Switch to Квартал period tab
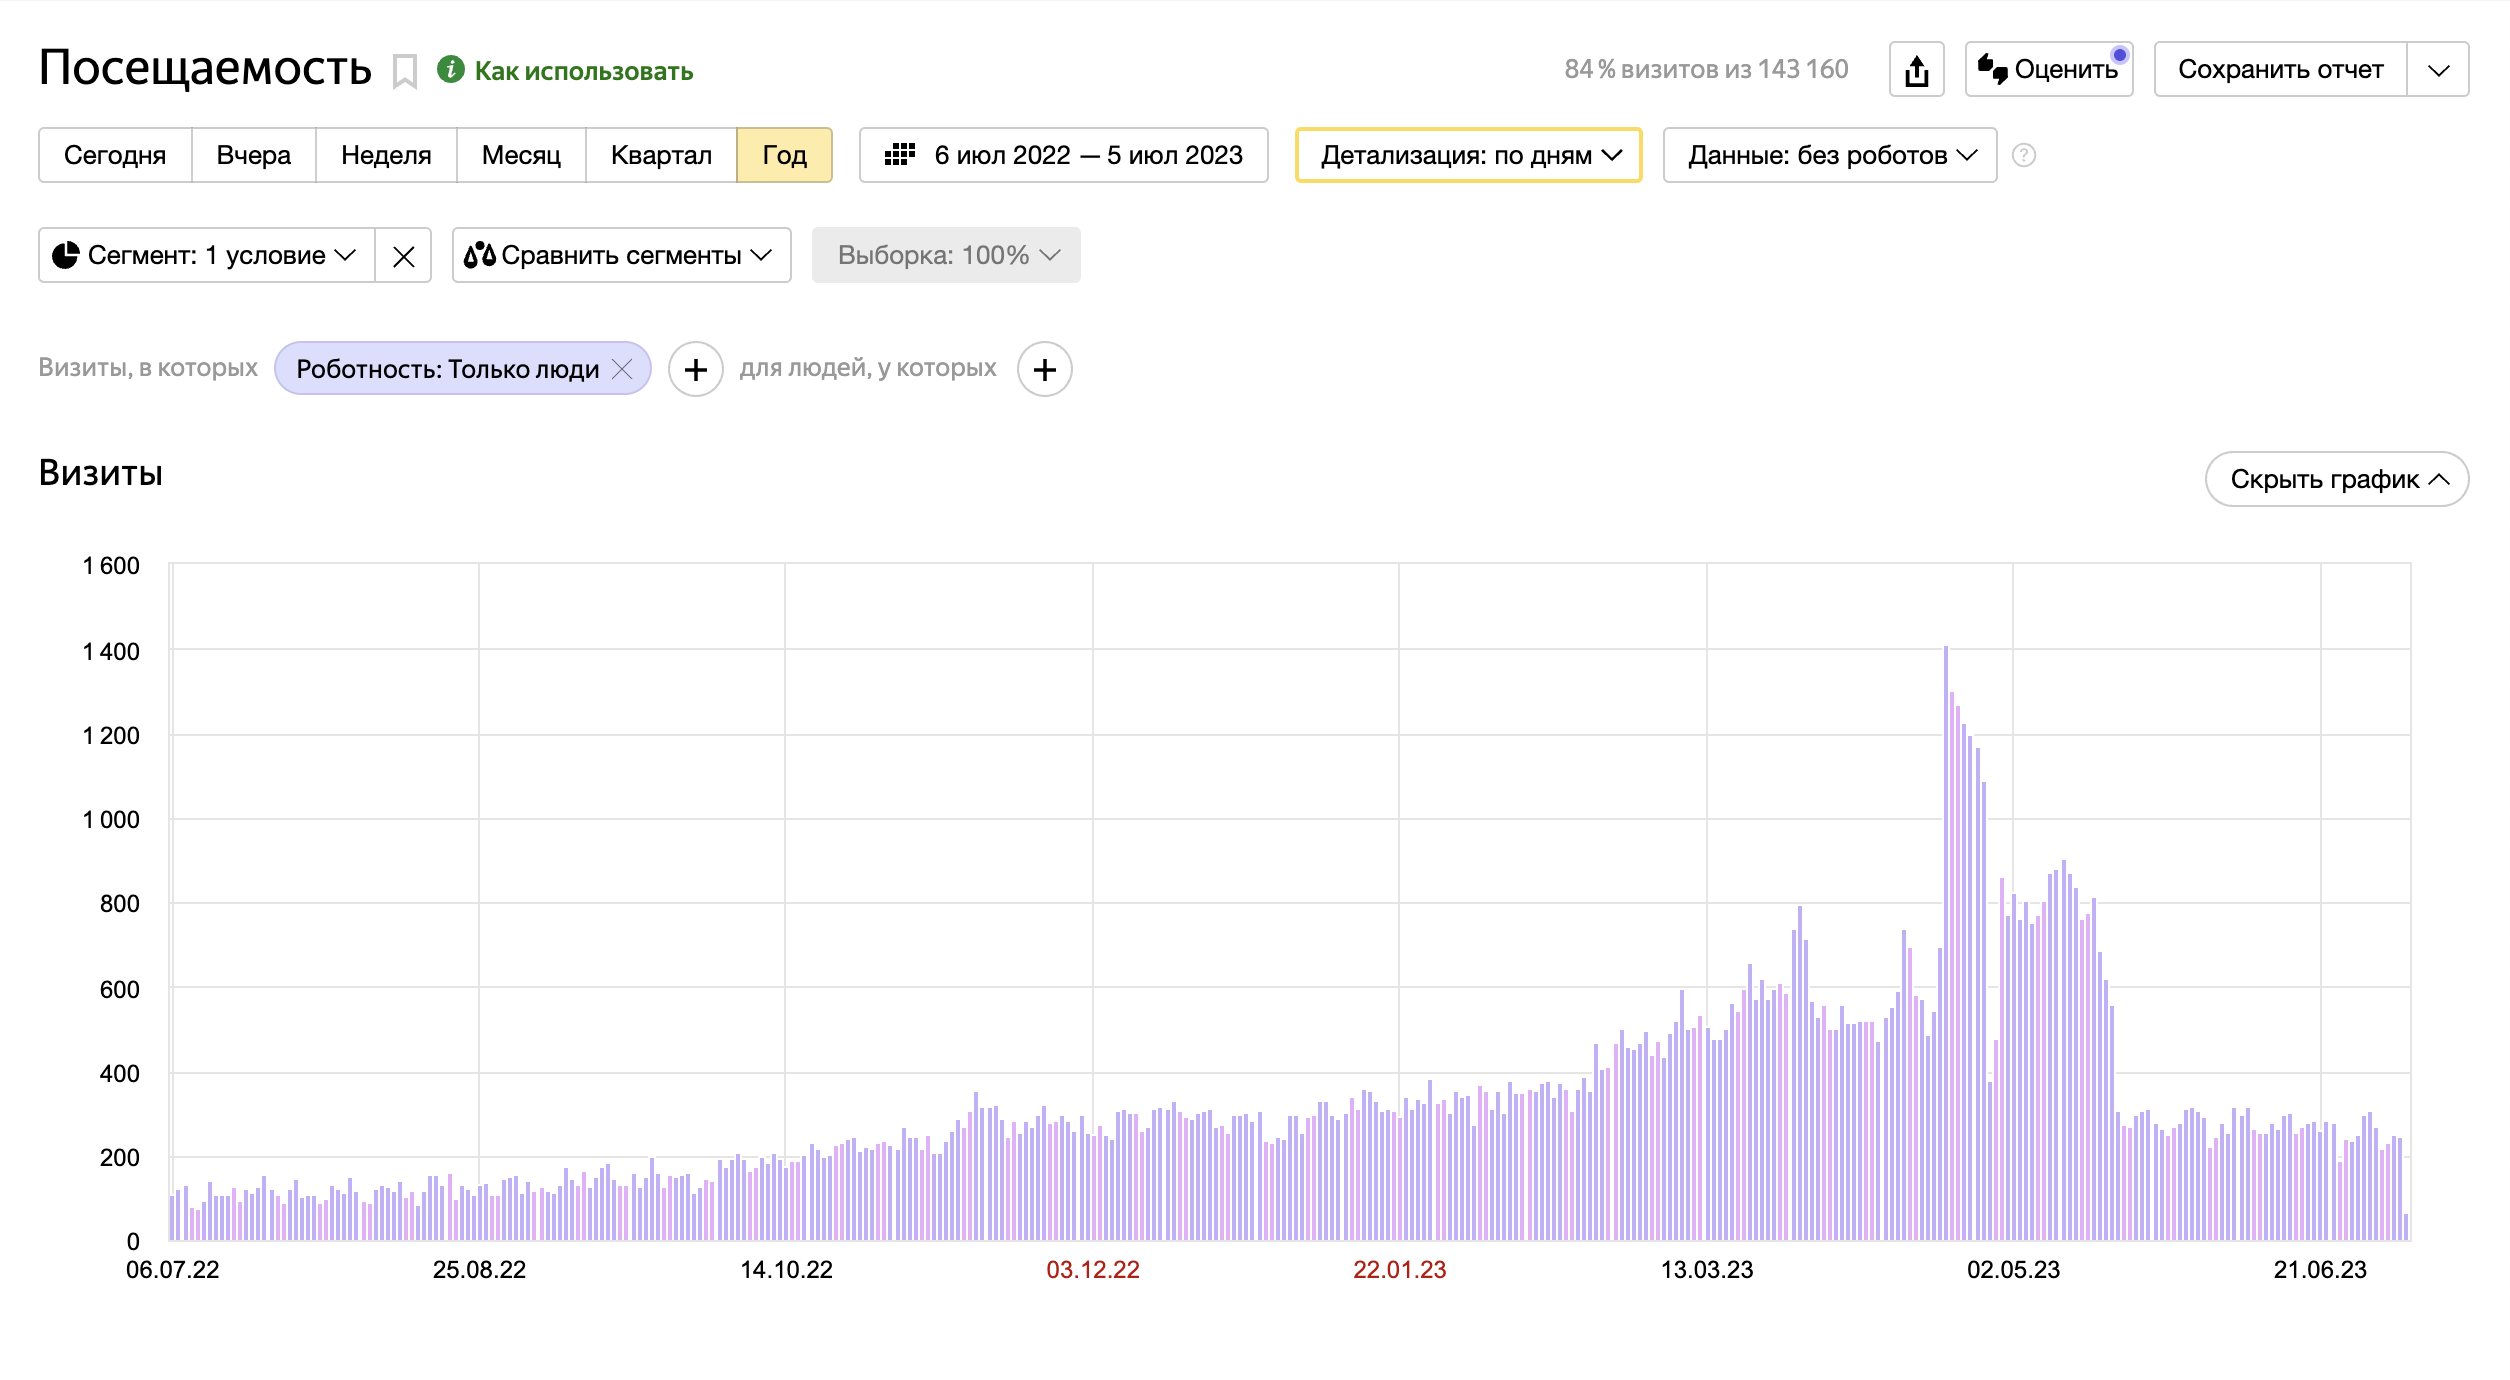 [661, 155]
